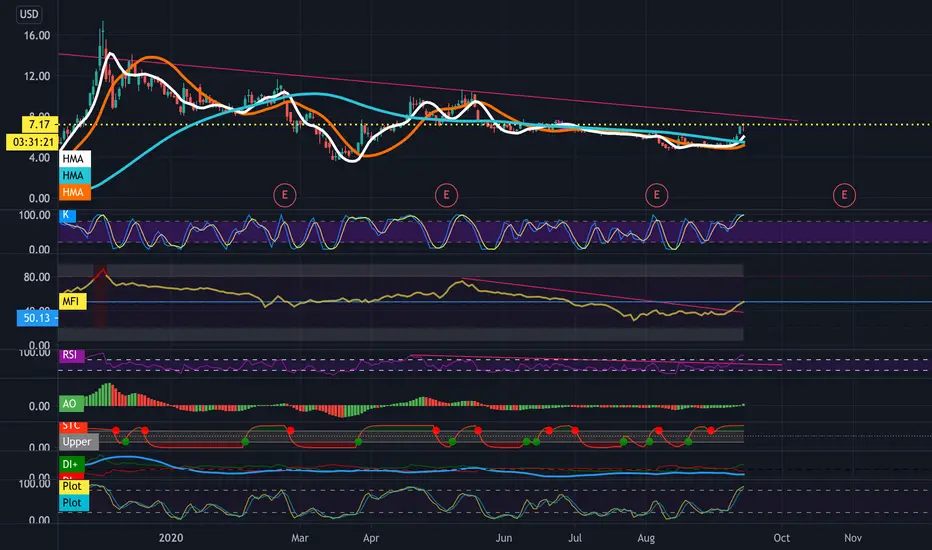Image resolution: width=932 pixels, height=550 pixels.
Task: Open the USD currency selector
Action: click(x=29, y=14)
